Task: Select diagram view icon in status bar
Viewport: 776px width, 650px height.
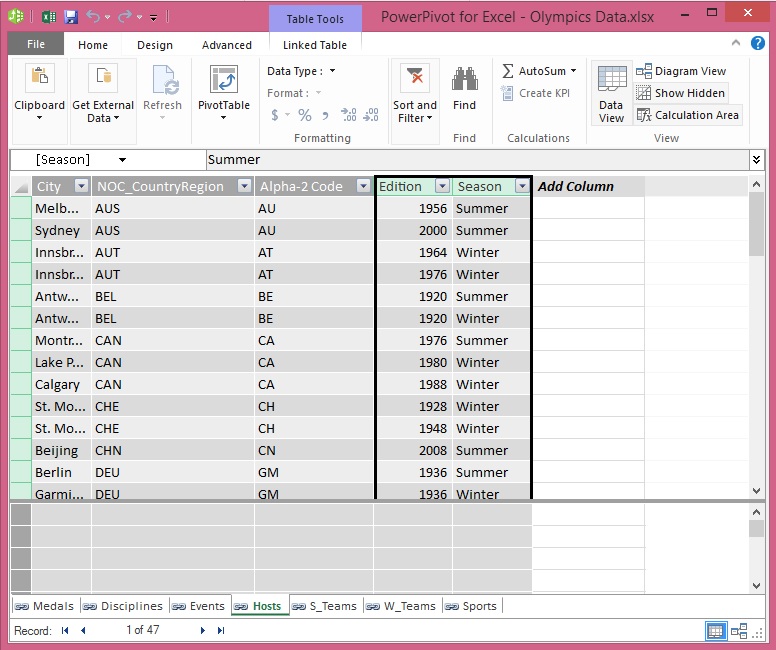Action: click(x=739, y=631)
